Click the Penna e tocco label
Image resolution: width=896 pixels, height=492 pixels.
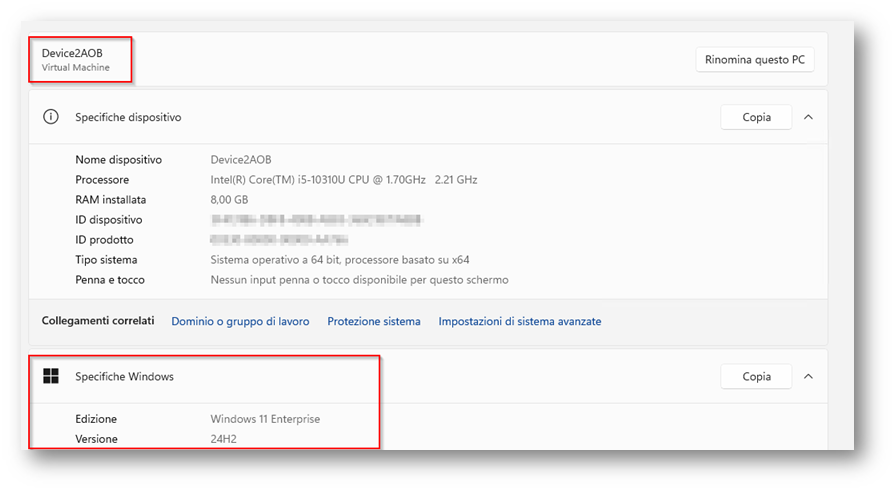pyautogui.click(x=110, y=280)
